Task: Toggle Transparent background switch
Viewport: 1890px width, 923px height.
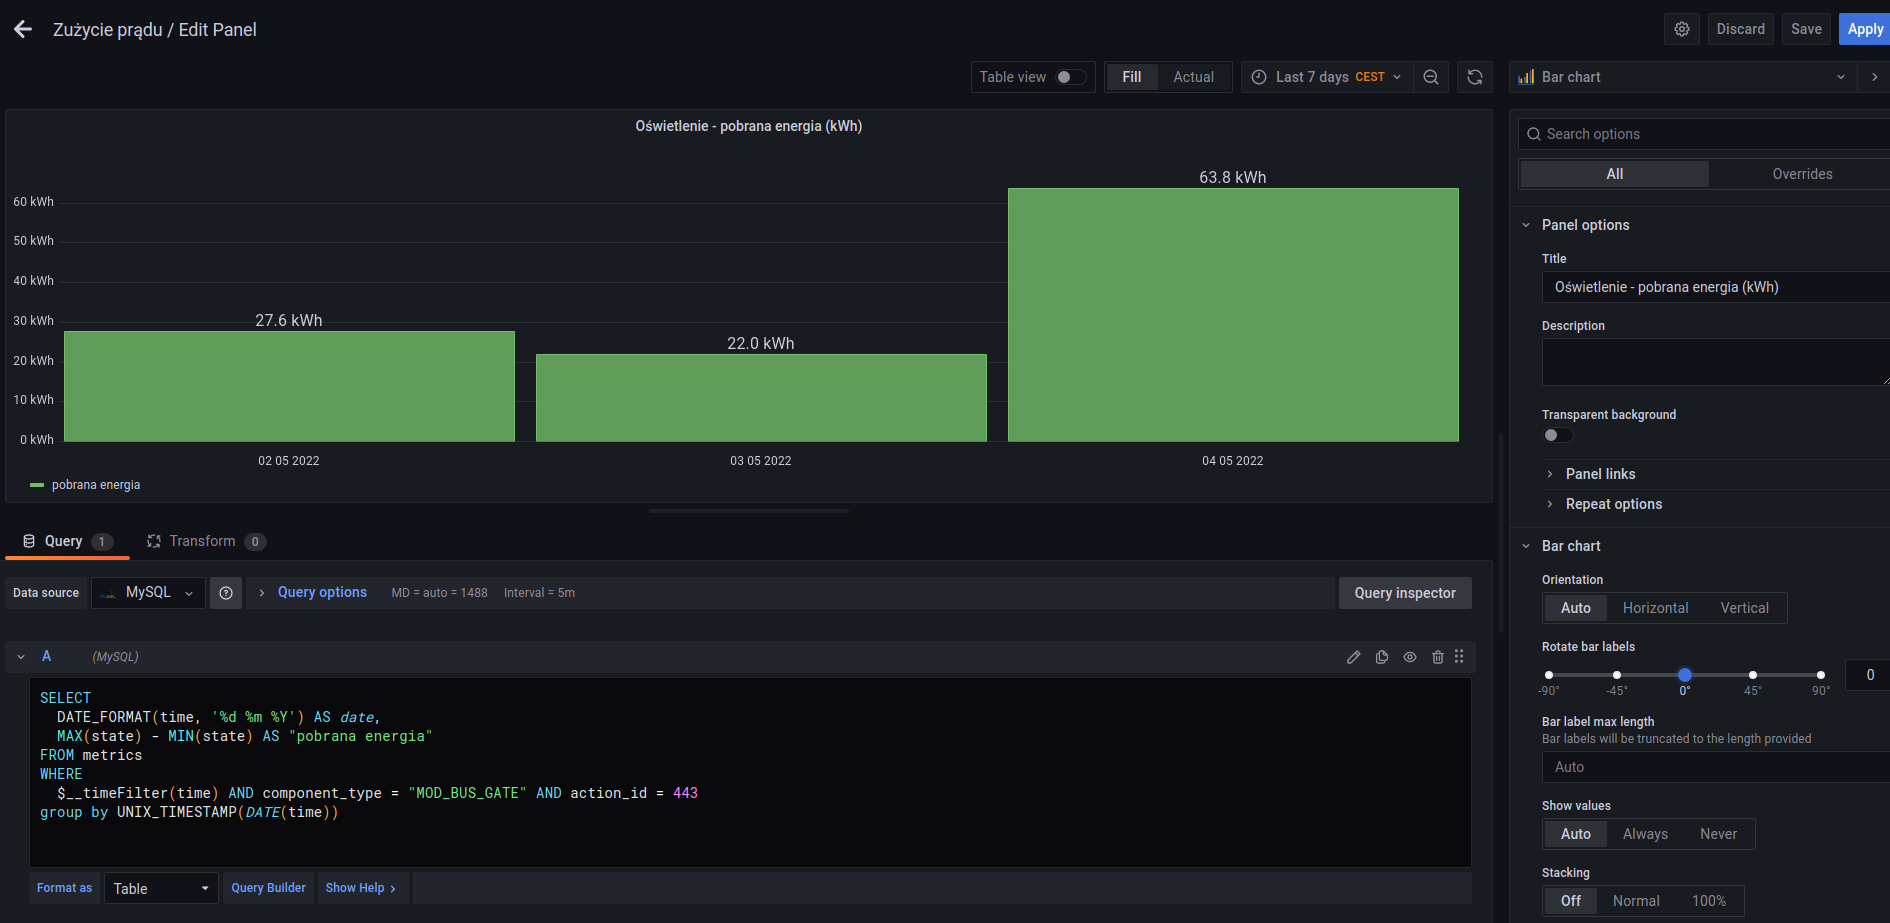Action: [1557, 435]
